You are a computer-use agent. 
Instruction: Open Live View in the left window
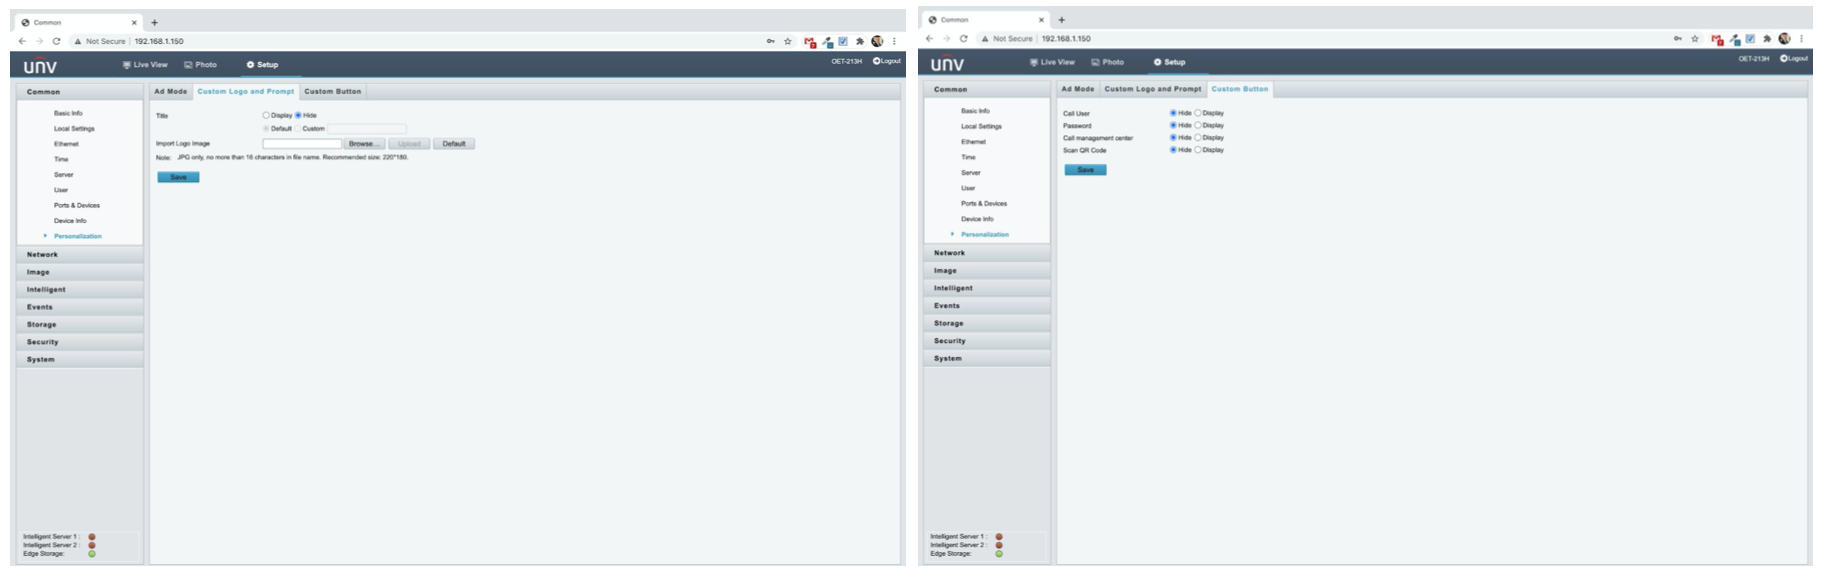(145, 64)
